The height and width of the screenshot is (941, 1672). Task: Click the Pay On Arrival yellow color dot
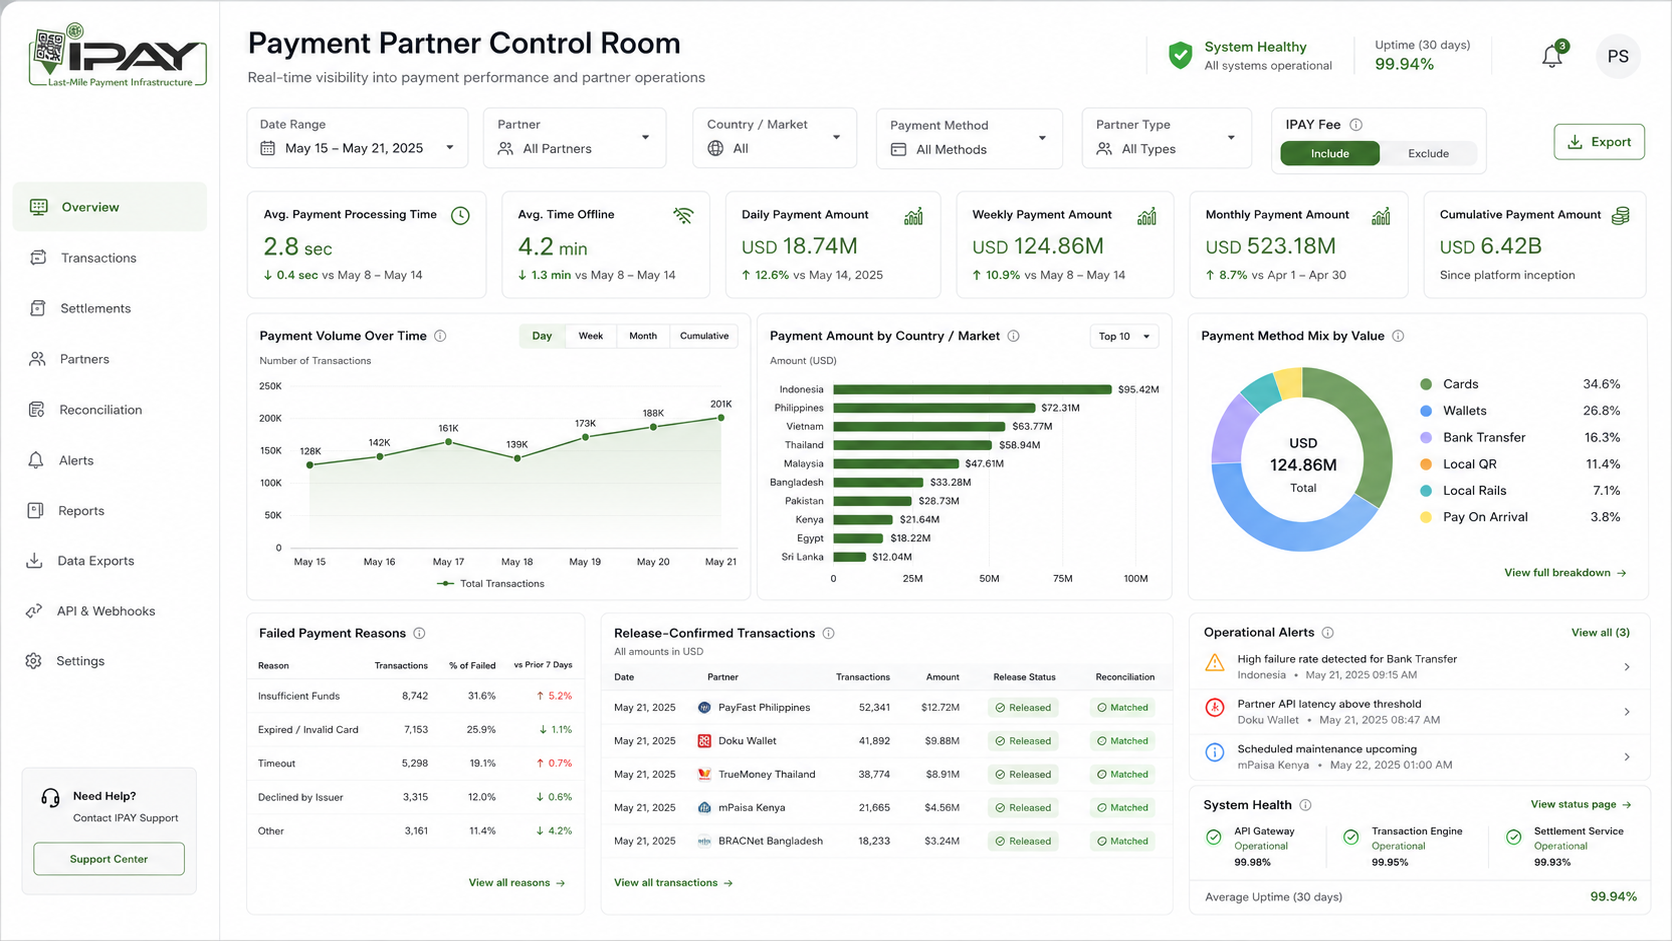pos(1426,517)
